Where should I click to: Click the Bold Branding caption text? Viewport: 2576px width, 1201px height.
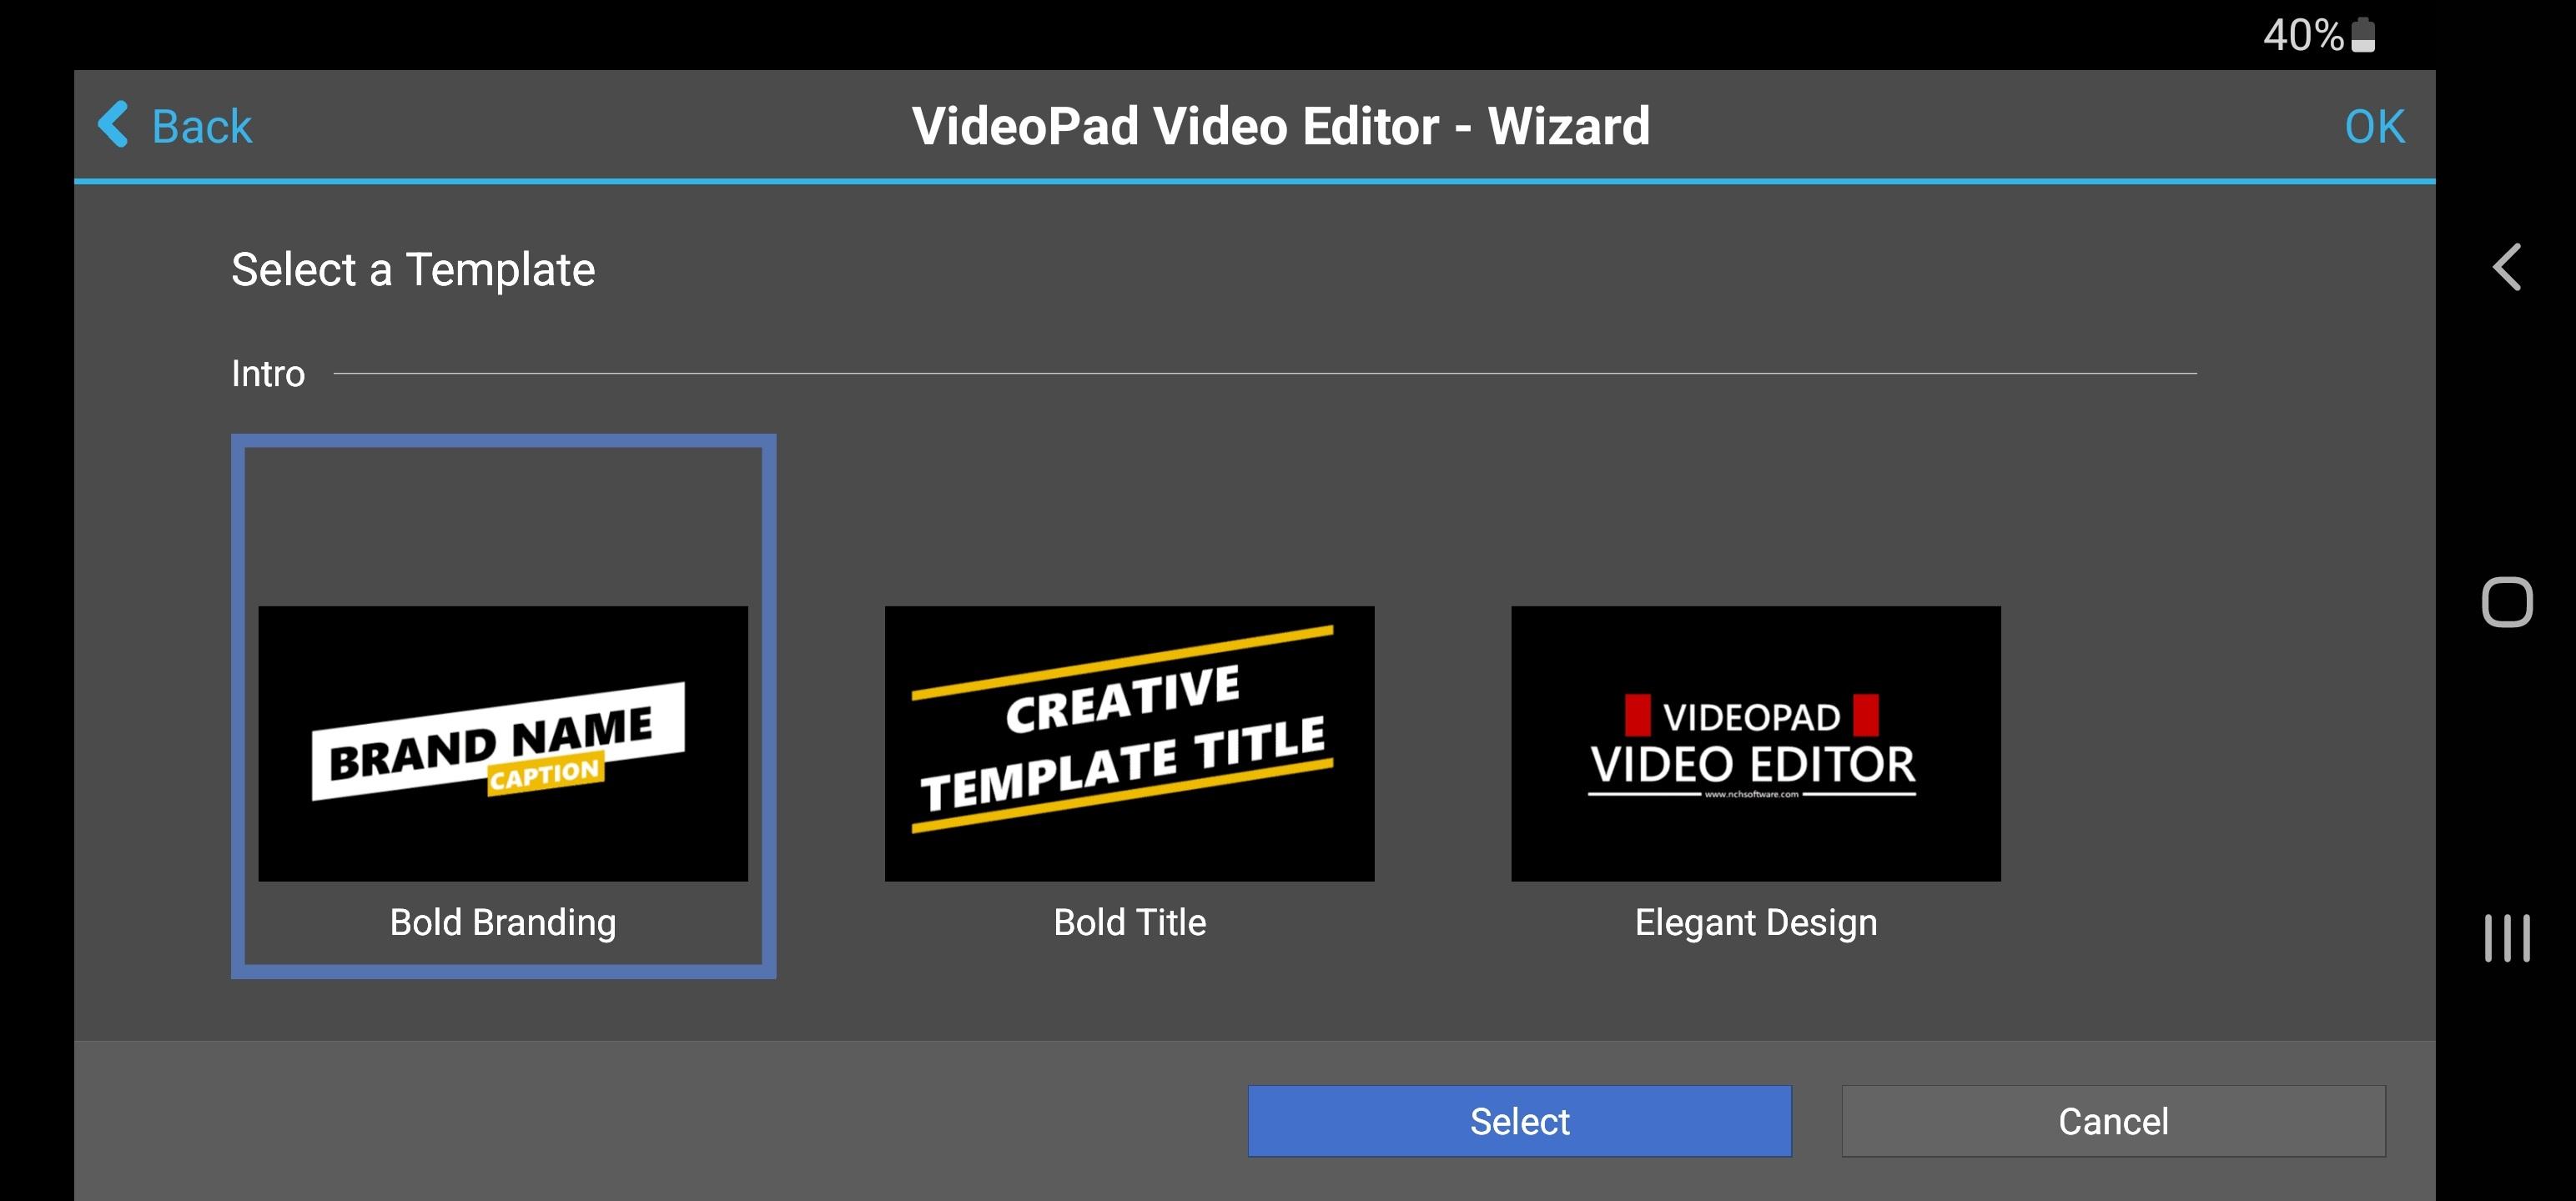(x=503, y=922)
